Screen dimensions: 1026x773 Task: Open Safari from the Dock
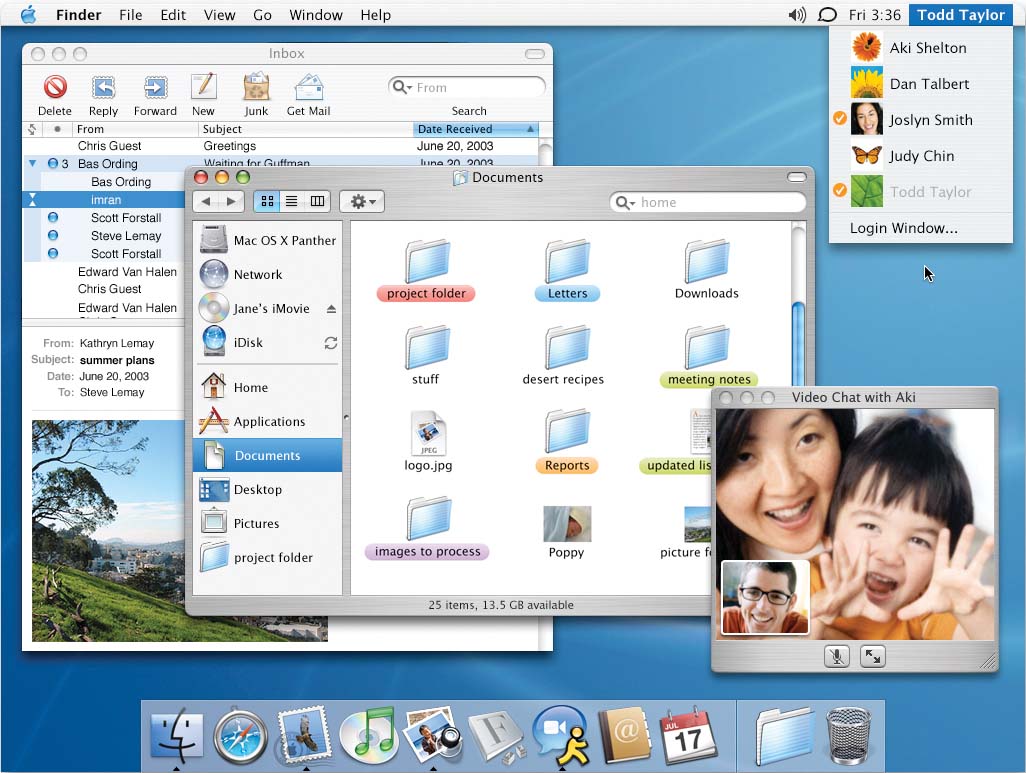point(241,738)
